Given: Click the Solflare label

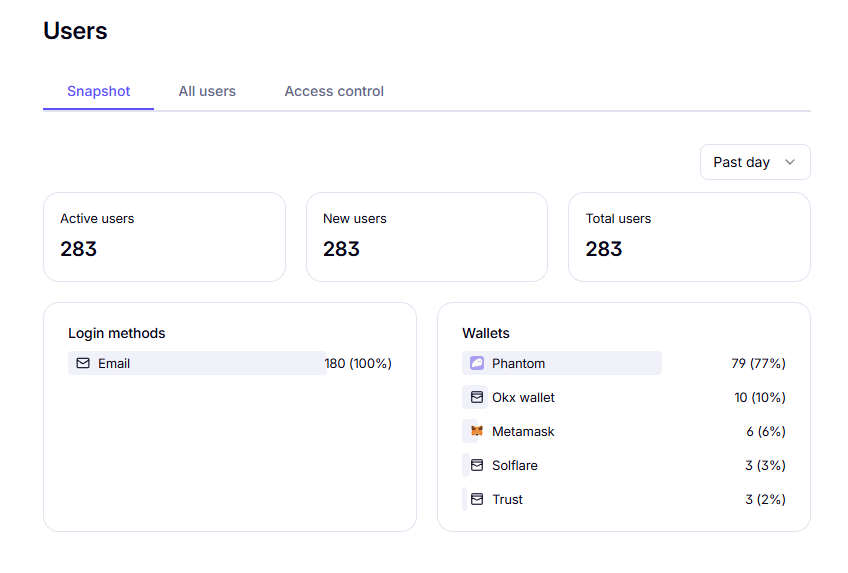Looking at the screenshot, I should (x=515, y=465).
